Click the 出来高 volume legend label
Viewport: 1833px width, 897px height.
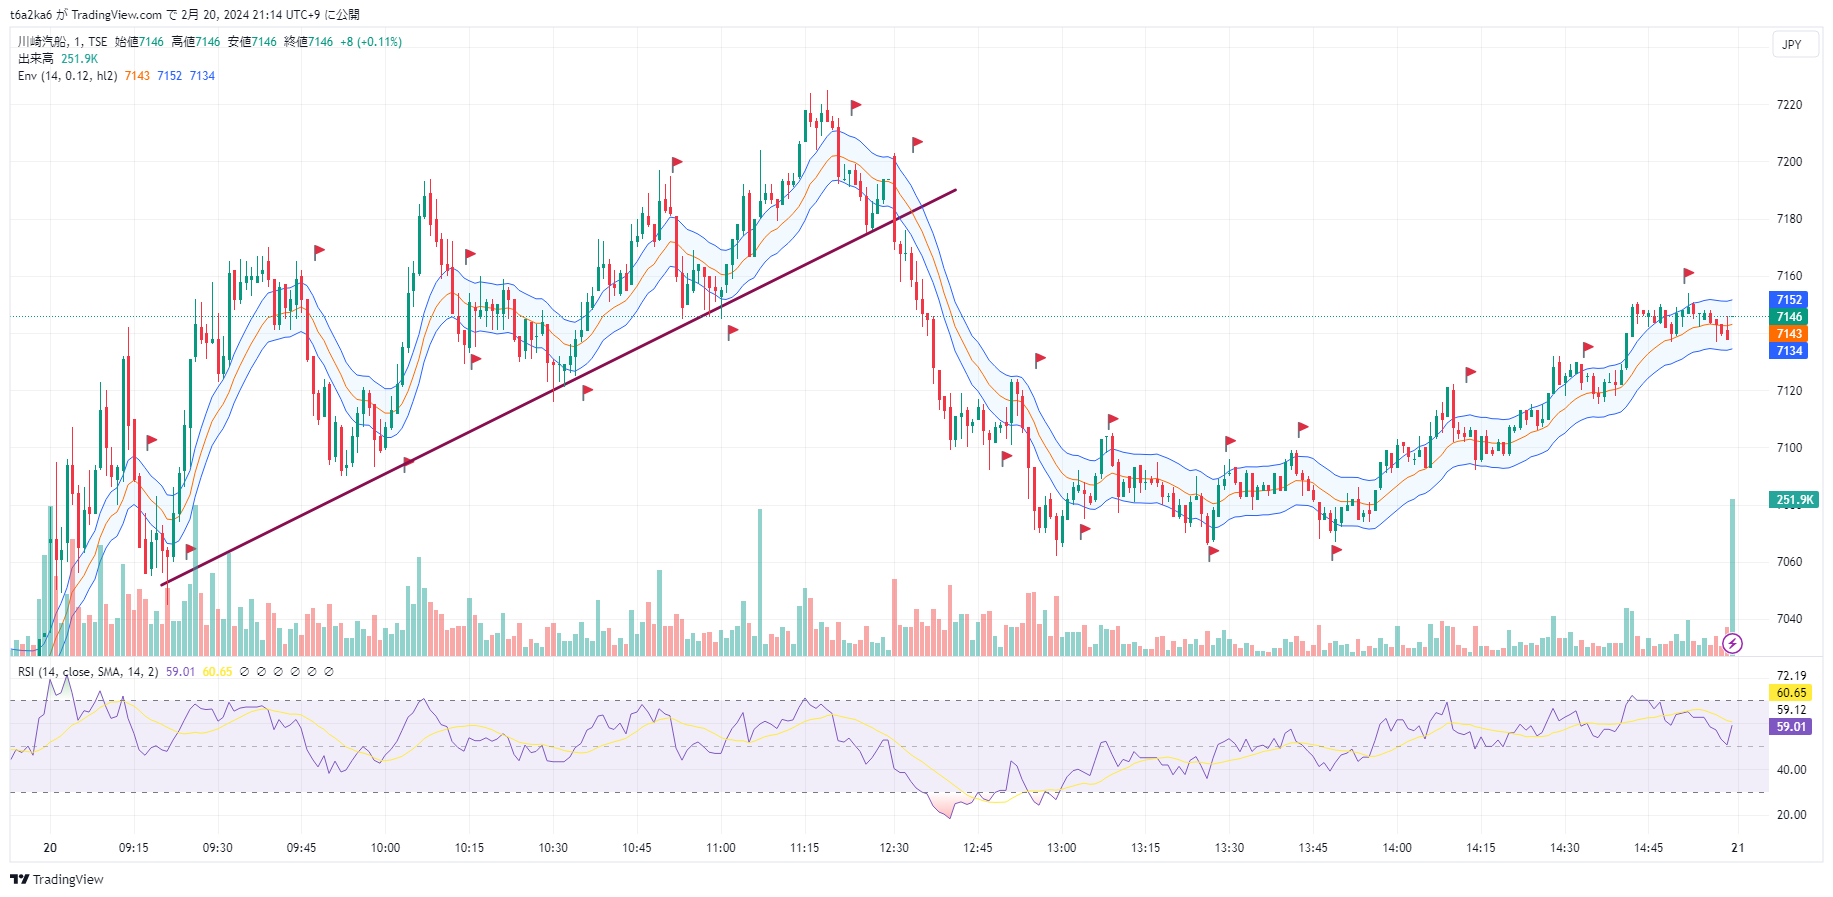(x=36, y=59)
